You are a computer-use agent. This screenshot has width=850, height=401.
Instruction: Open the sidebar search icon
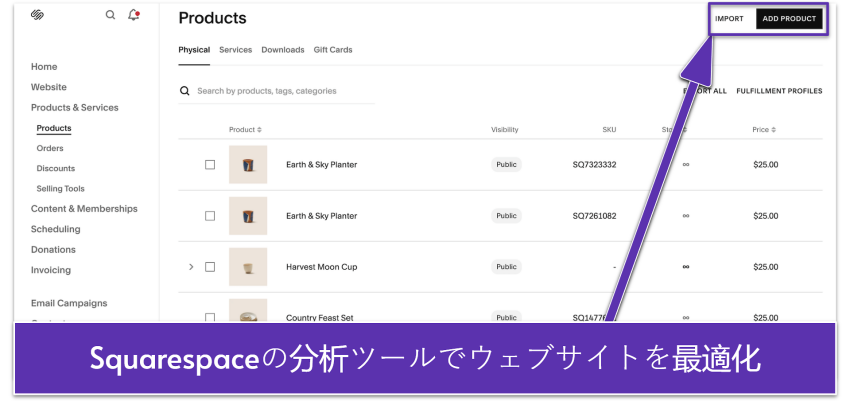[111, 15]
